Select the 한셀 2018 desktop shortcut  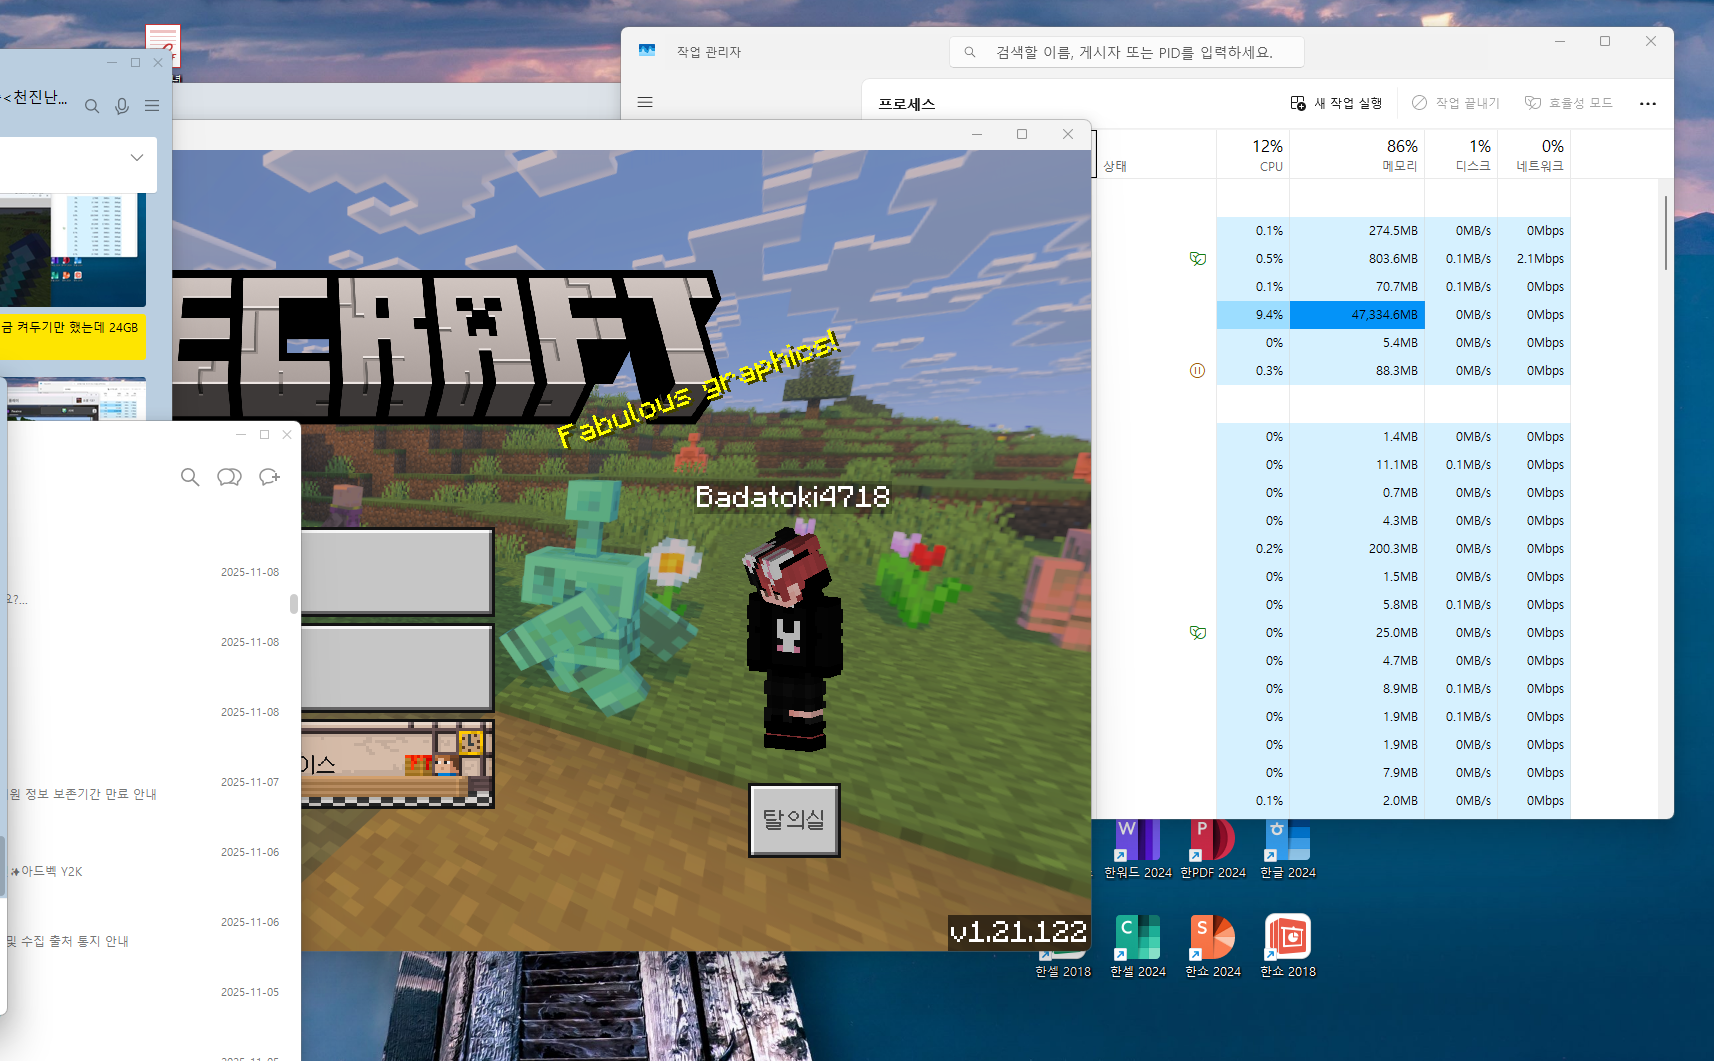[x=1063, y=965]
